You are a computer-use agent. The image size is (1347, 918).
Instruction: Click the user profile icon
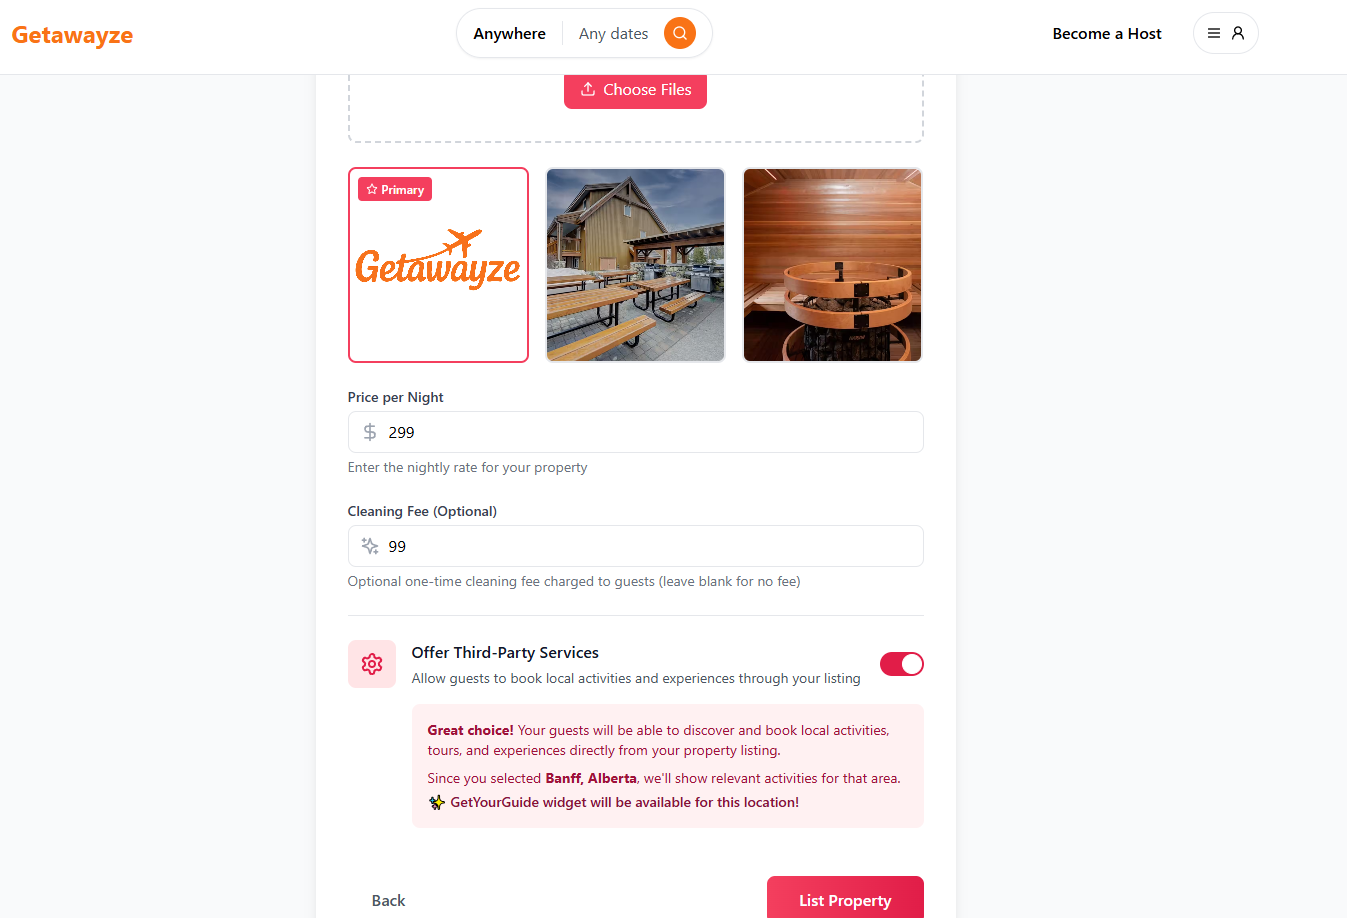[1238, 33]
